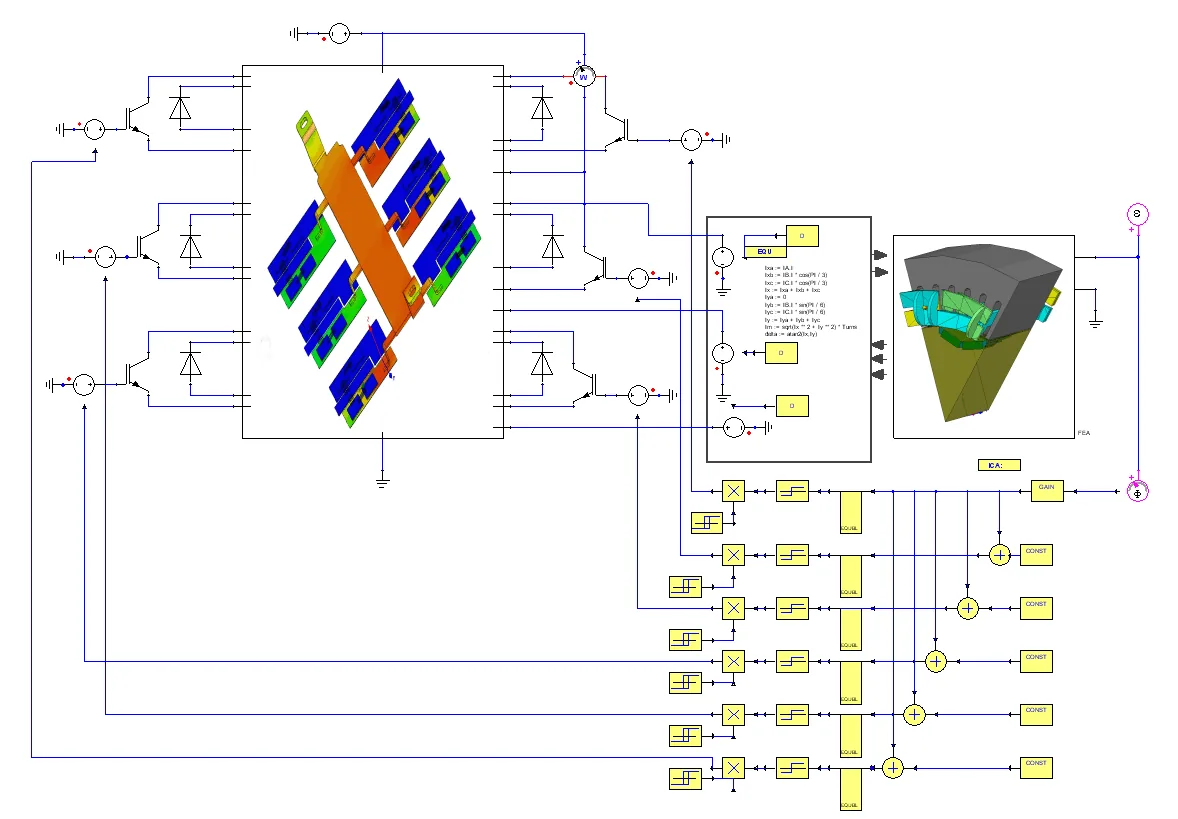This screenshot has width=1178, height=819.
Task: Click the FEA label under the motor model
Action: pos(1083,433)
